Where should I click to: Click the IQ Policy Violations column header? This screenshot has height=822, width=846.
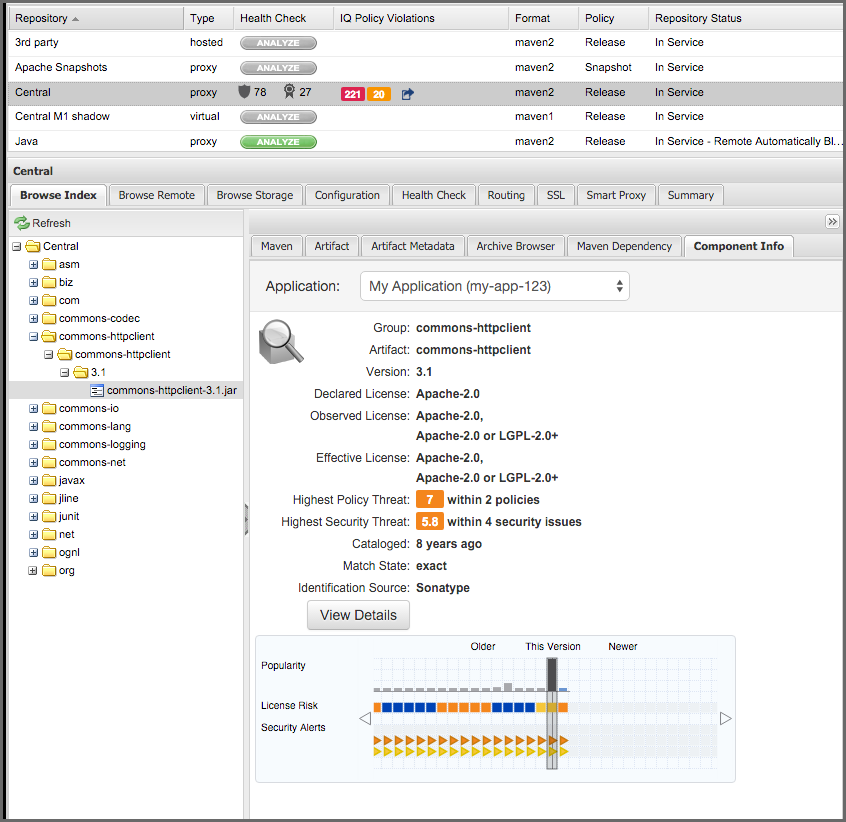point(421,18)
